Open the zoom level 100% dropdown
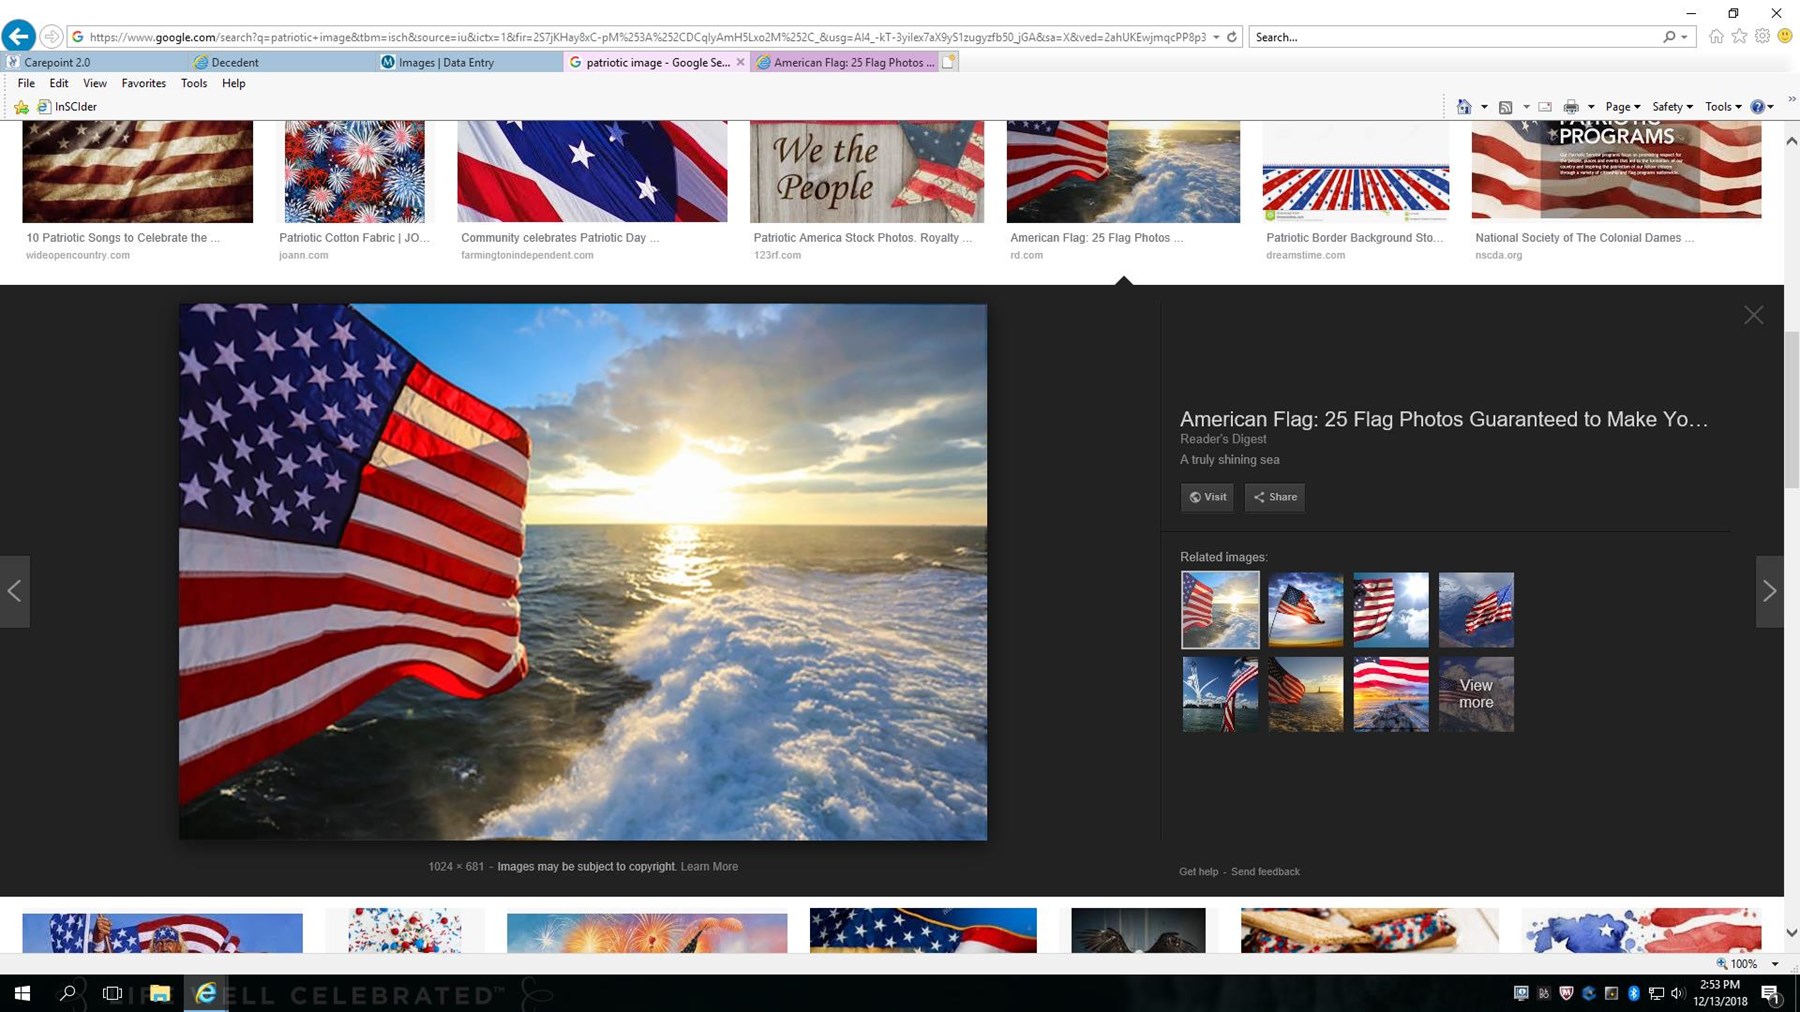1800x1012 pixels. pyautogui.click(x=1775, y=964)
